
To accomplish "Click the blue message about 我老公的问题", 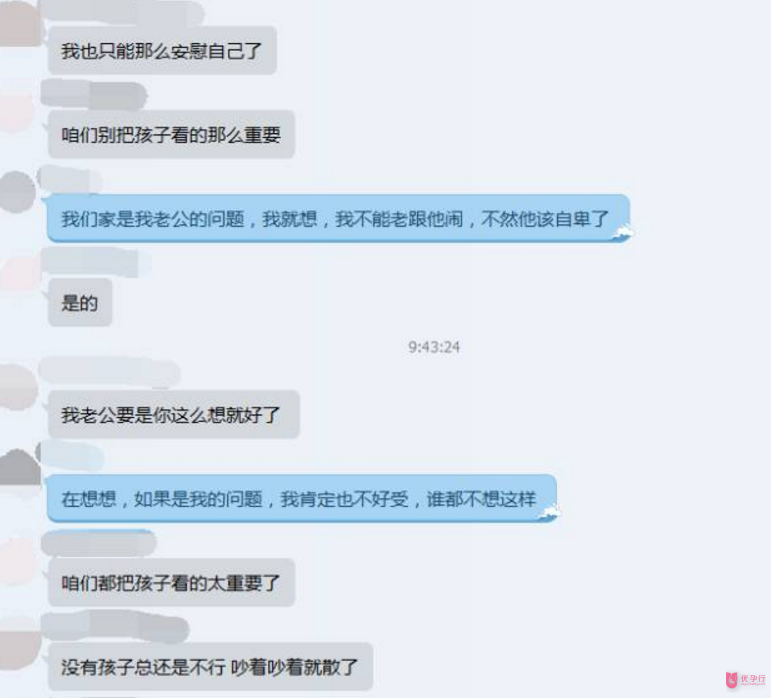I will tap(338, 218).
